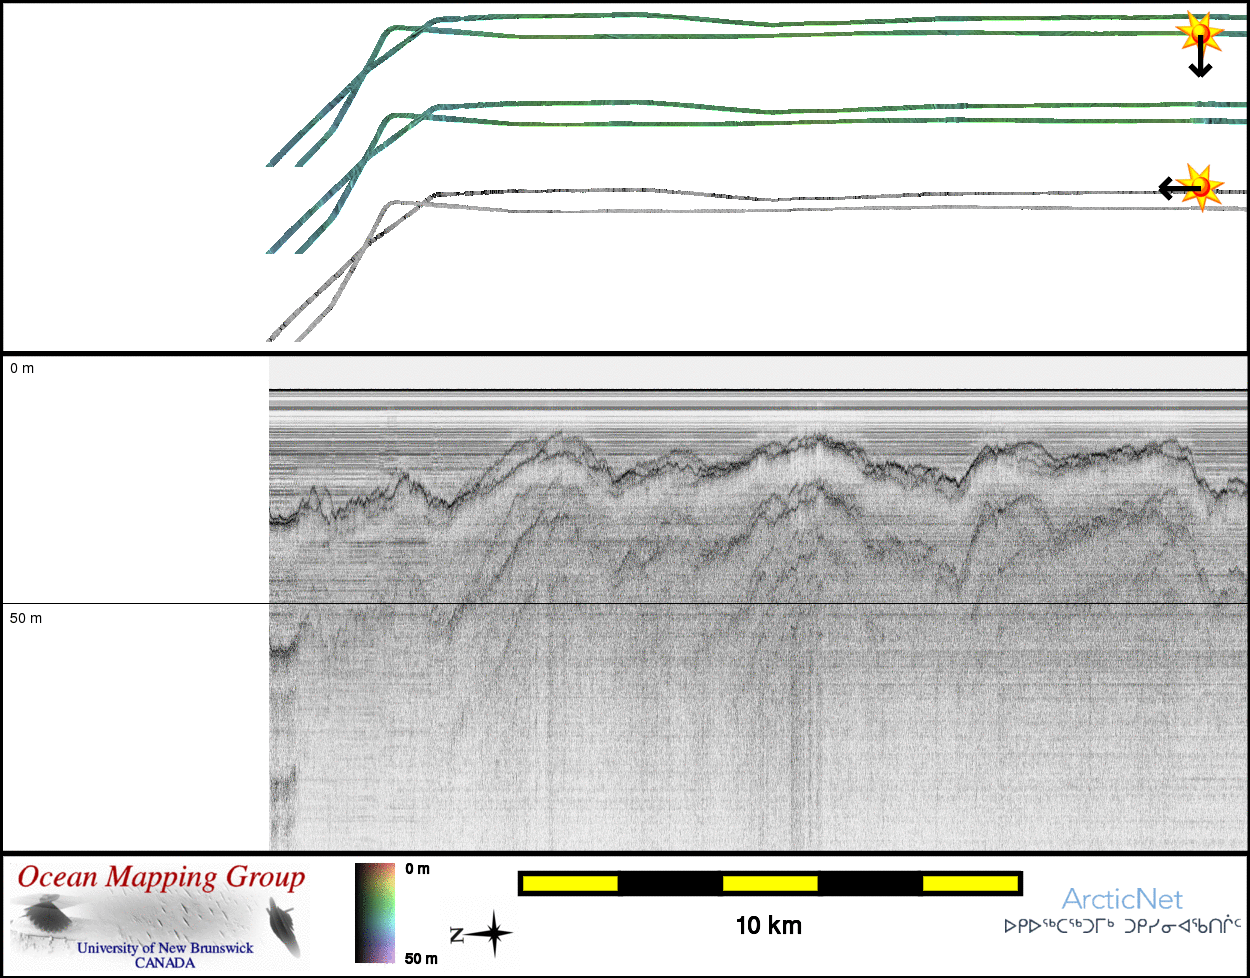Click the right whale image in the logo
The image size is (1250, 978).
[283, 923]
